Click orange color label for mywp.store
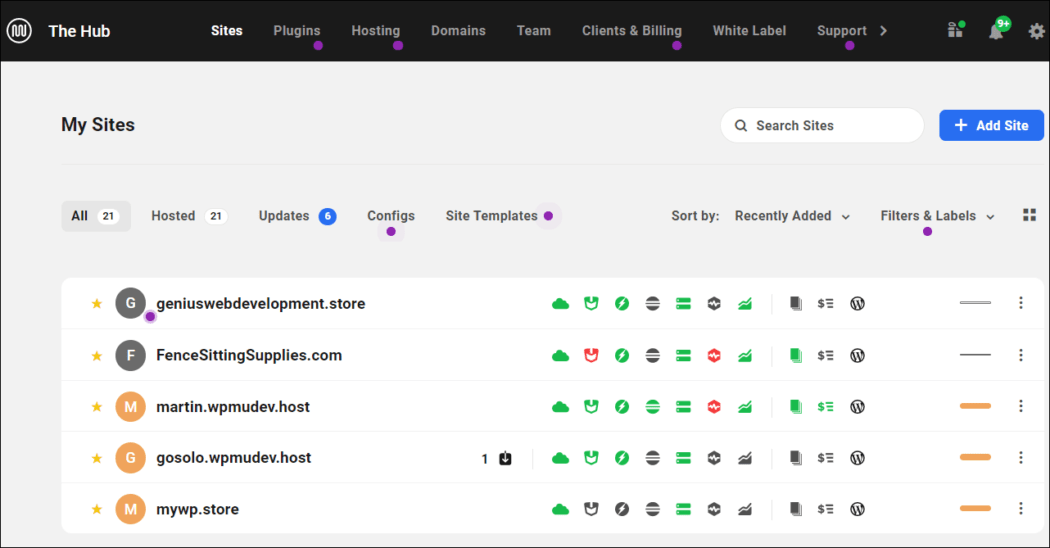 (975, 508)
